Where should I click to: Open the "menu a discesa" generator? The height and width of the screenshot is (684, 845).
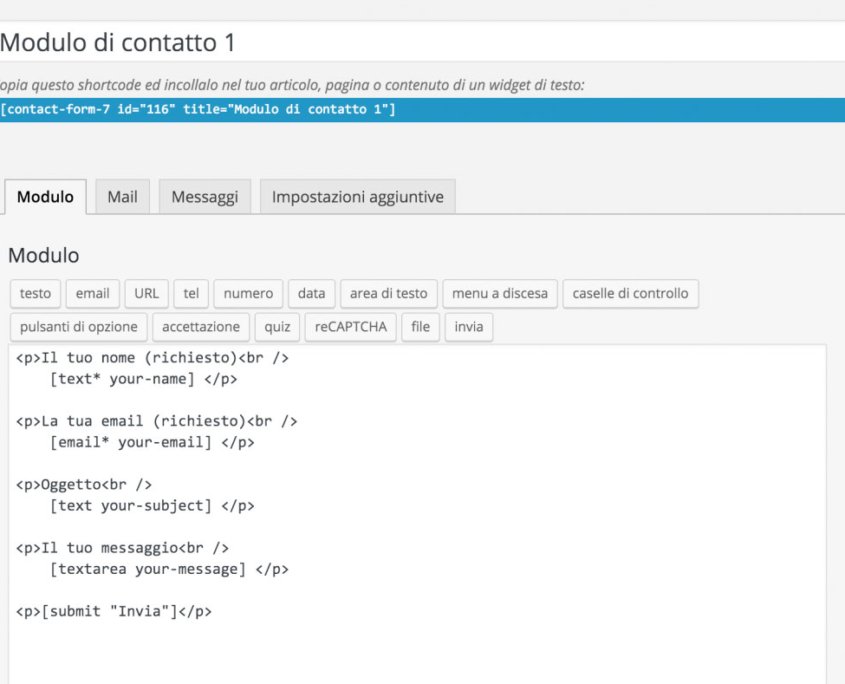coord(500,293)
